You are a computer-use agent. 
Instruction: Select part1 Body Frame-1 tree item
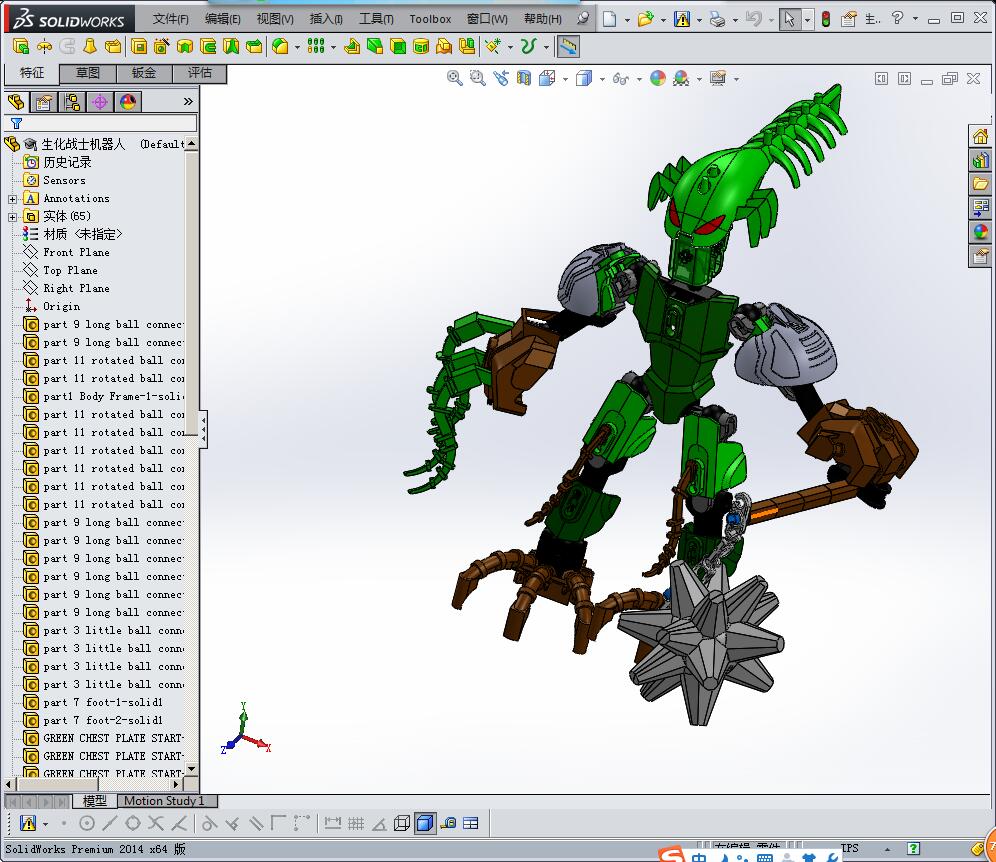104,396
